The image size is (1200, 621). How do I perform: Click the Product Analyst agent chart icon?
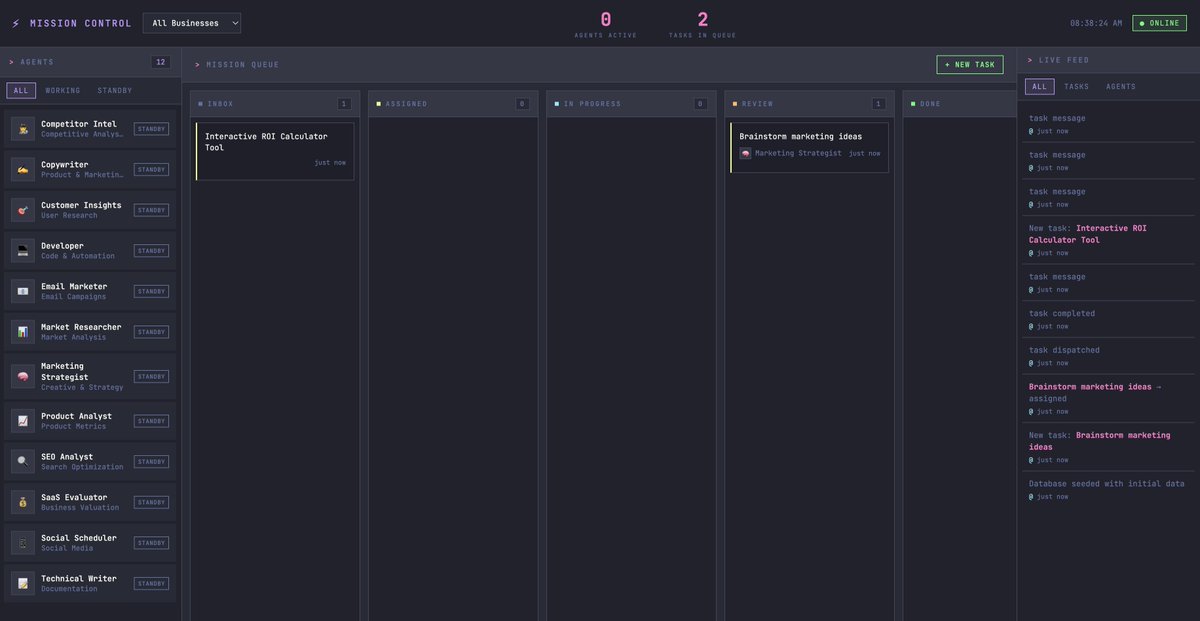point(23,421)
